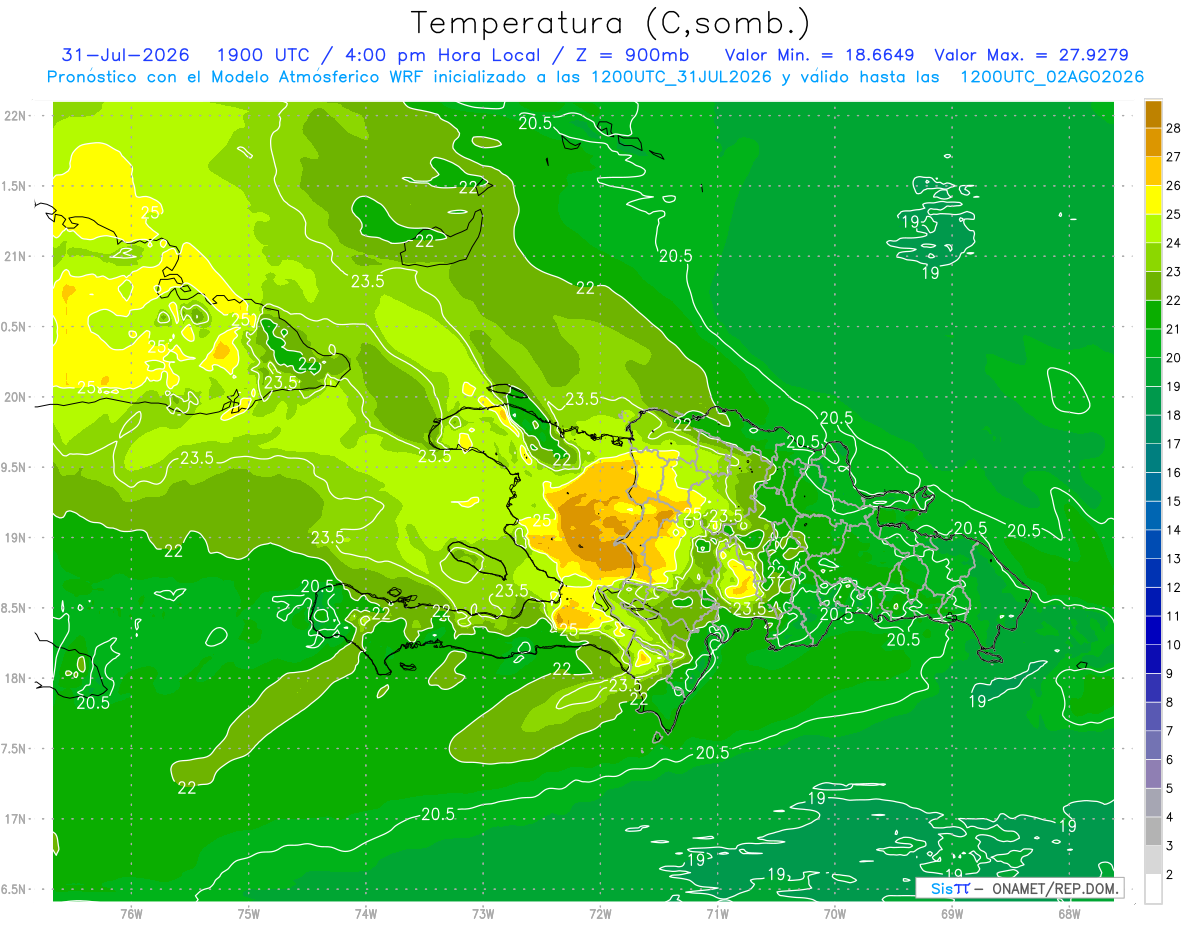Click the colorbar label "26"

(1174, 186)
